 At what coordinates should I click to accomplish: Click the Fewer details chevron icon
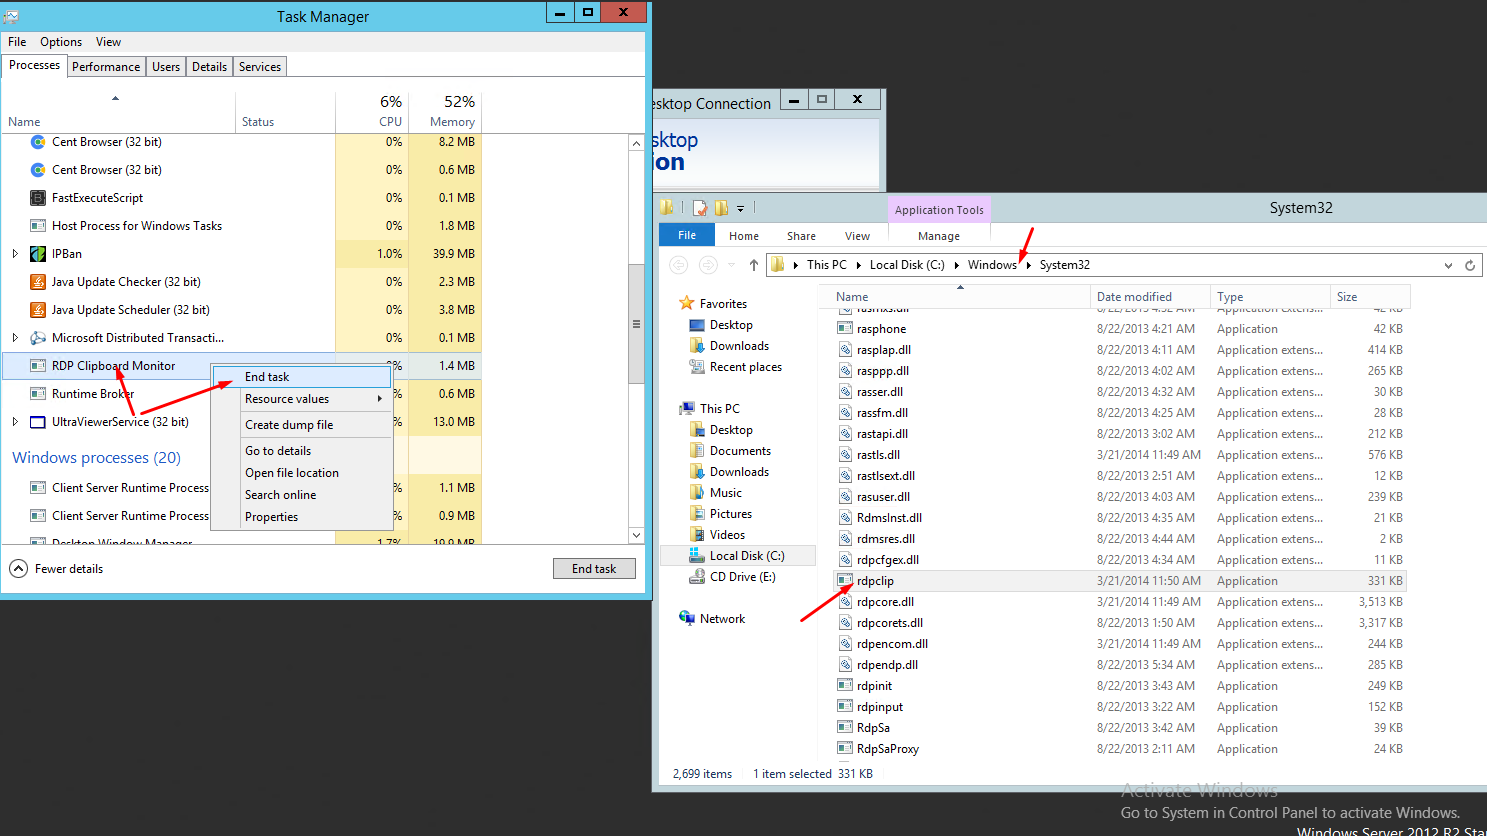tap(18, 568)
